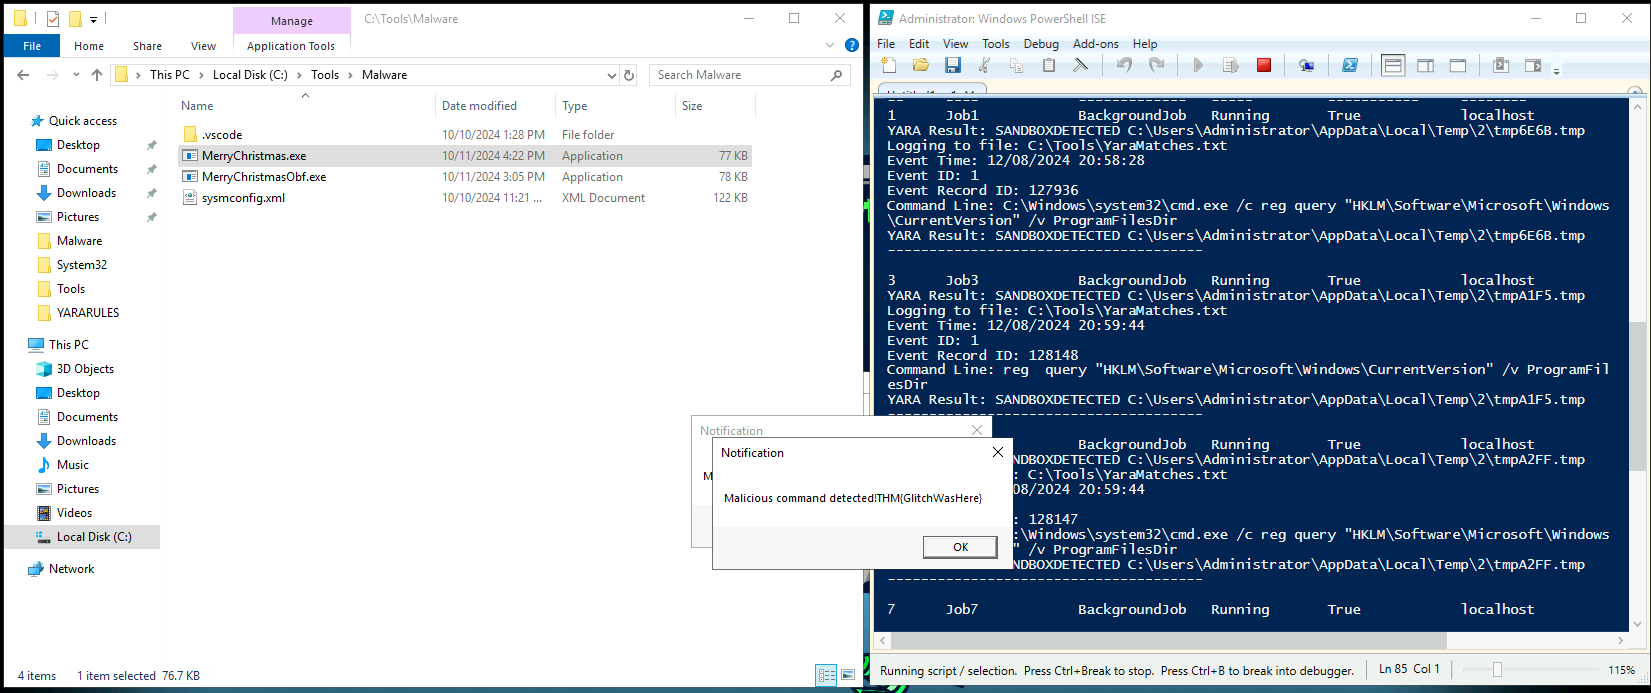Image resolution: width=1651 pixels, height=693 pixels.
Task: Switch Explorer to Details view
Action: tap(826, 675)
